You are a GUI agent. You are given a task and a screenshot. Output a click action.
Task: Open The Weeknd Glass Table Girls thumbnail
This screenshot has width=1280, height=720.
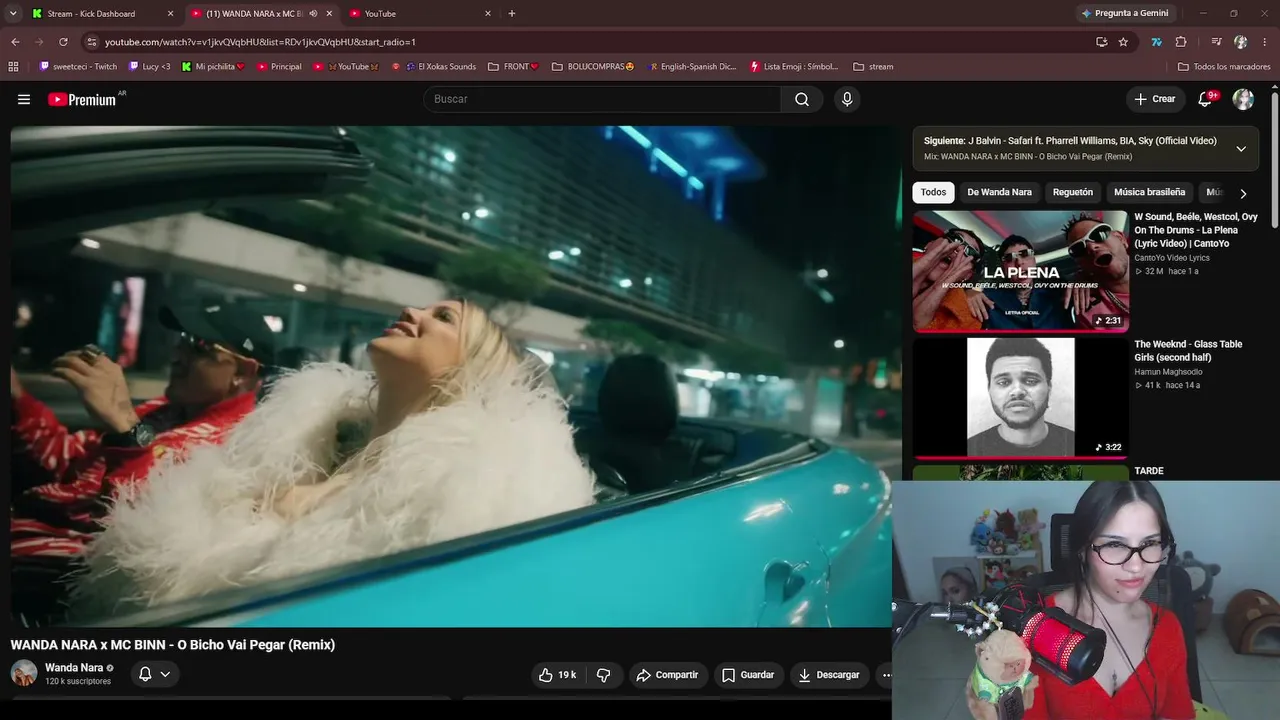[1020, 397]
